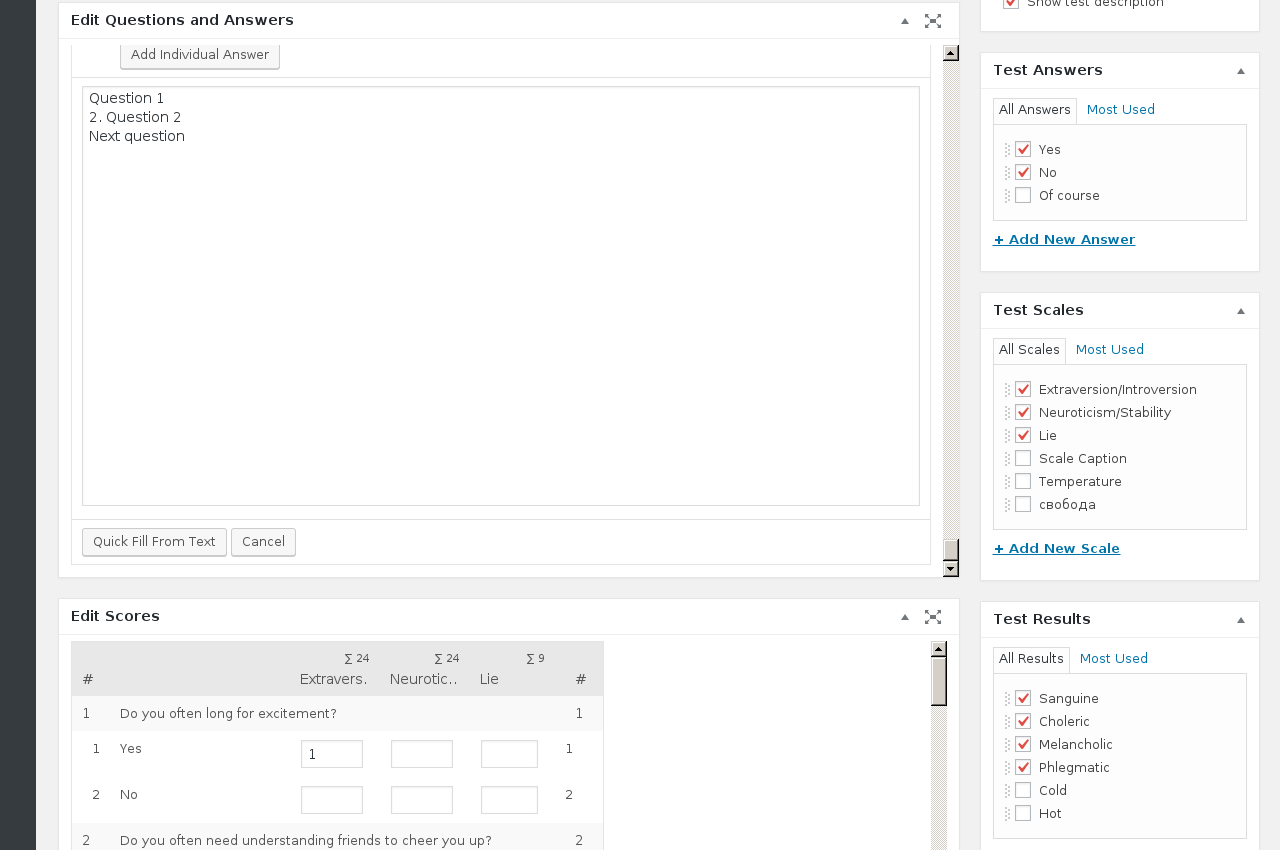1280x850 pixels.
Task: Uncheck the Extraversion/Introversion scale
Action: click(1023, 389)
